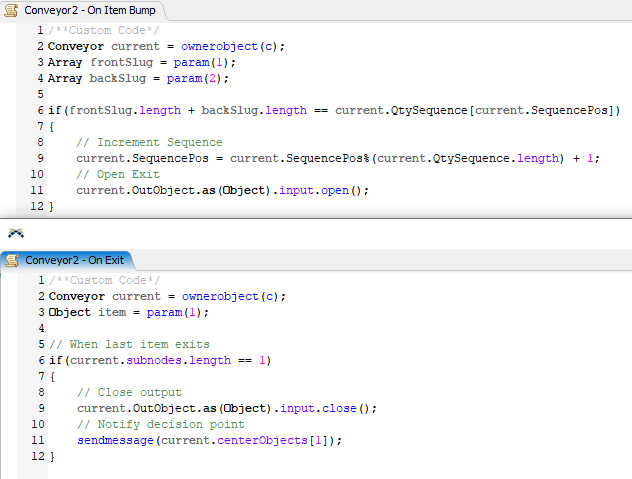The height and width of the screenshot is (479, 632).
Task: Click the script scroll icon on On Item Bump tab
Action: (11, 10)
